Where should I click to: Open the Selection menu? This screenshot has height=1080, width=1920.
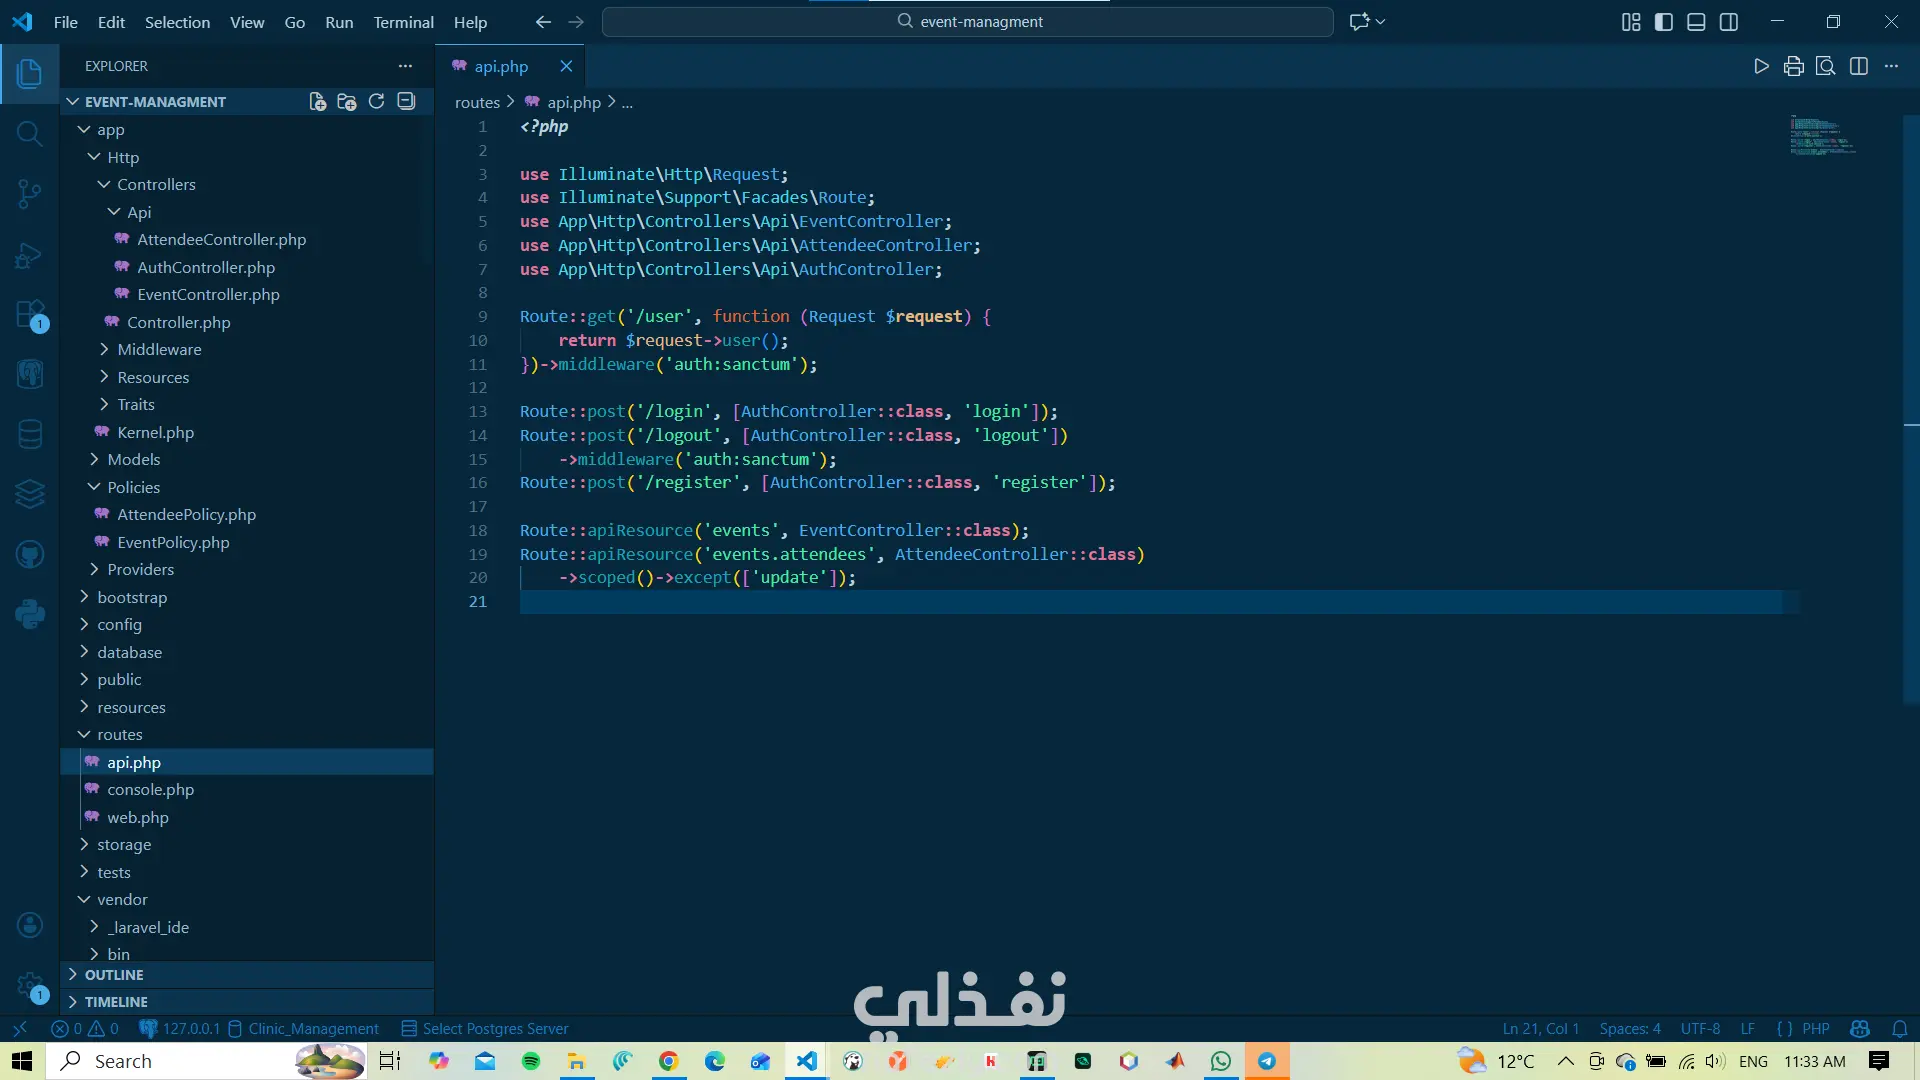[x=177, y=22]
